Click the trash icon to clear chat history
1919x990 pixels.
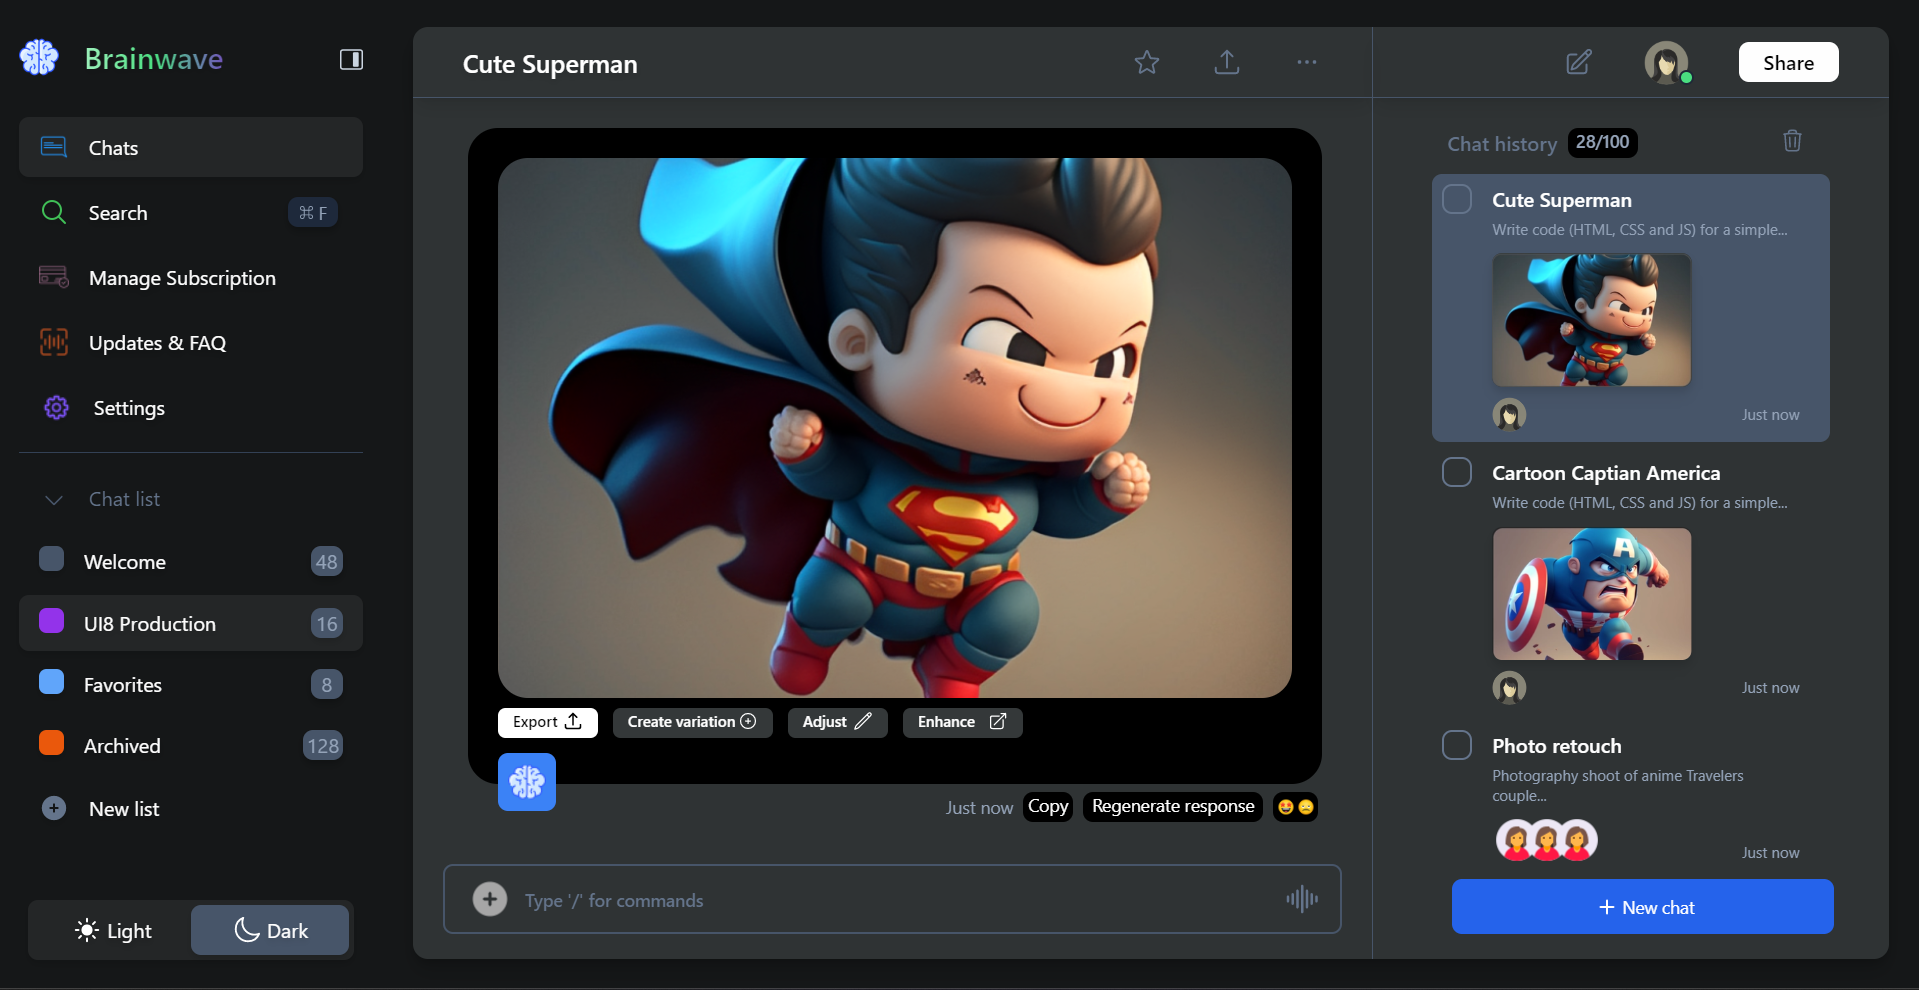point(1791,140)
